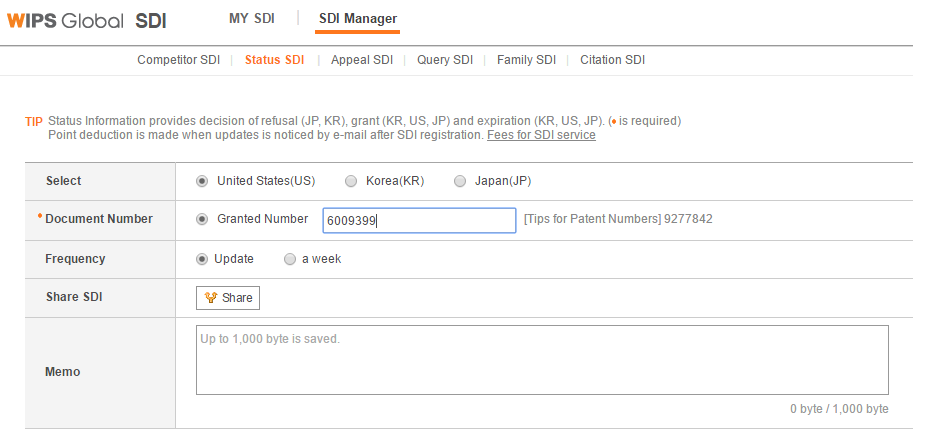Viewport: 925px width, 438px height.
Task: Pick the Japan(JP) radio option
Action: pos(460,181)
